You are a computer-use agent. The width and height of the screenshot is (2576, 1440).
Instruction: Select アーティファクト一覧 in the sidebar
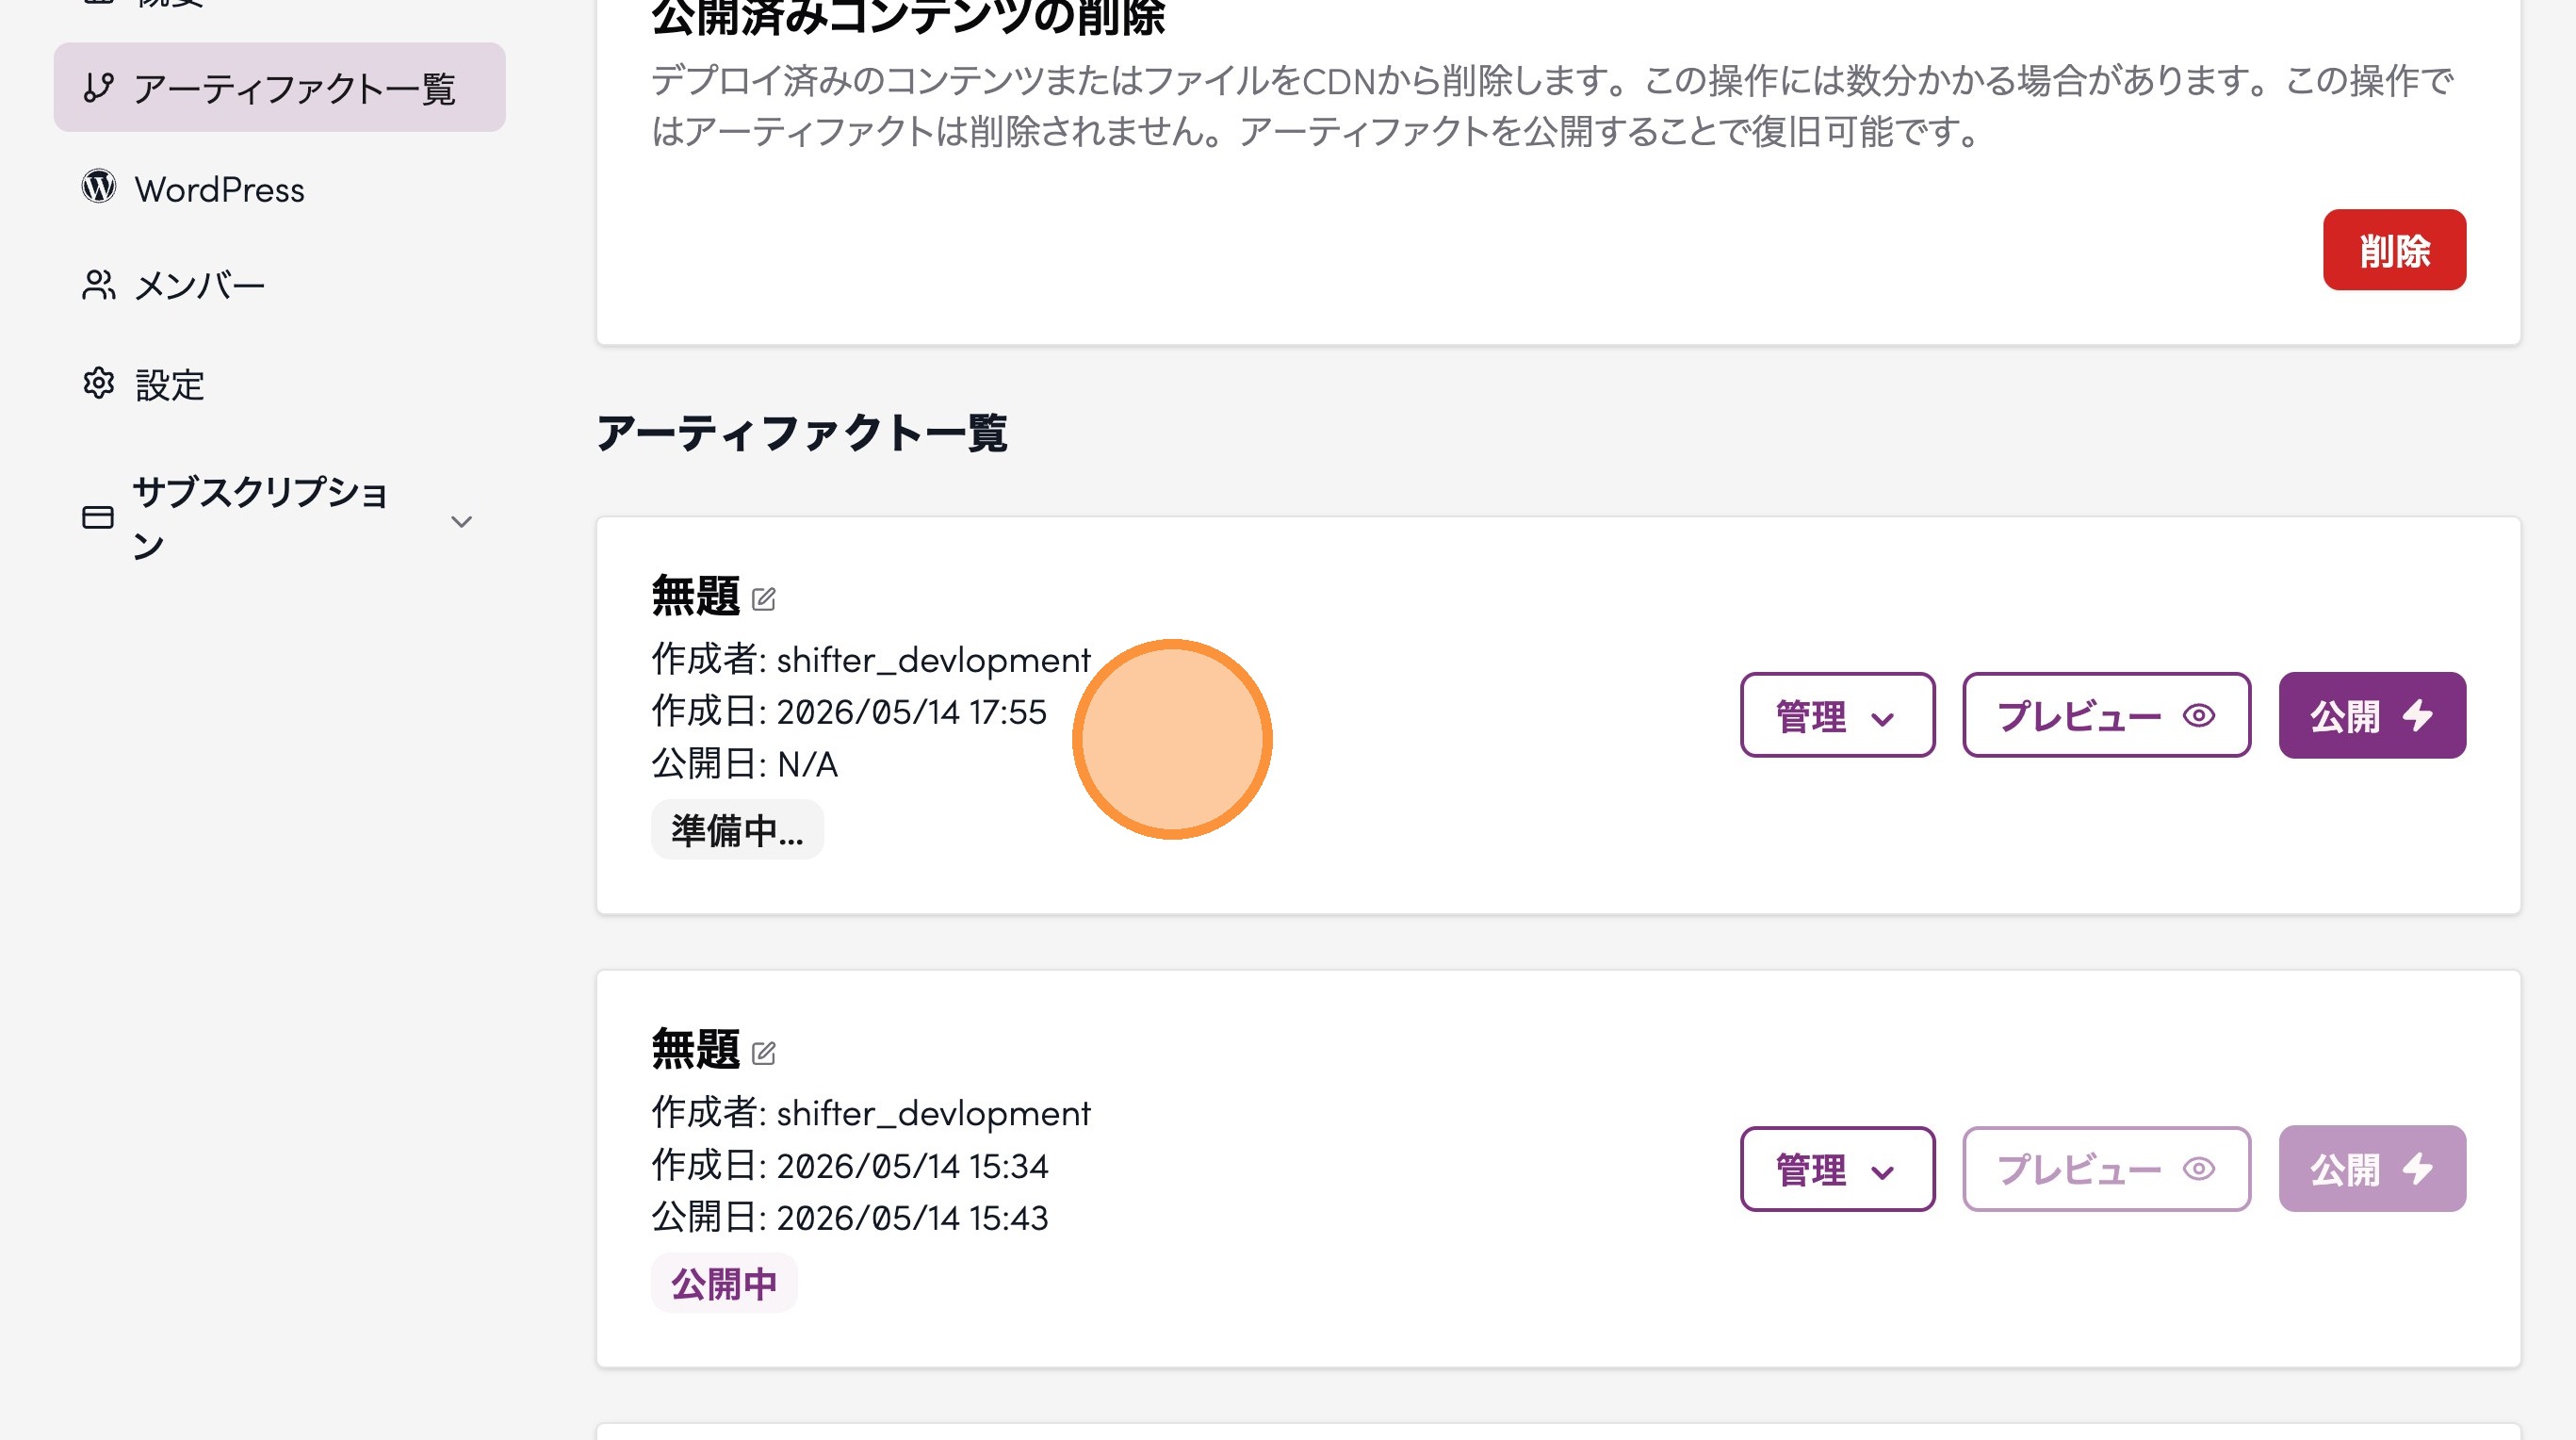[279, 87]
